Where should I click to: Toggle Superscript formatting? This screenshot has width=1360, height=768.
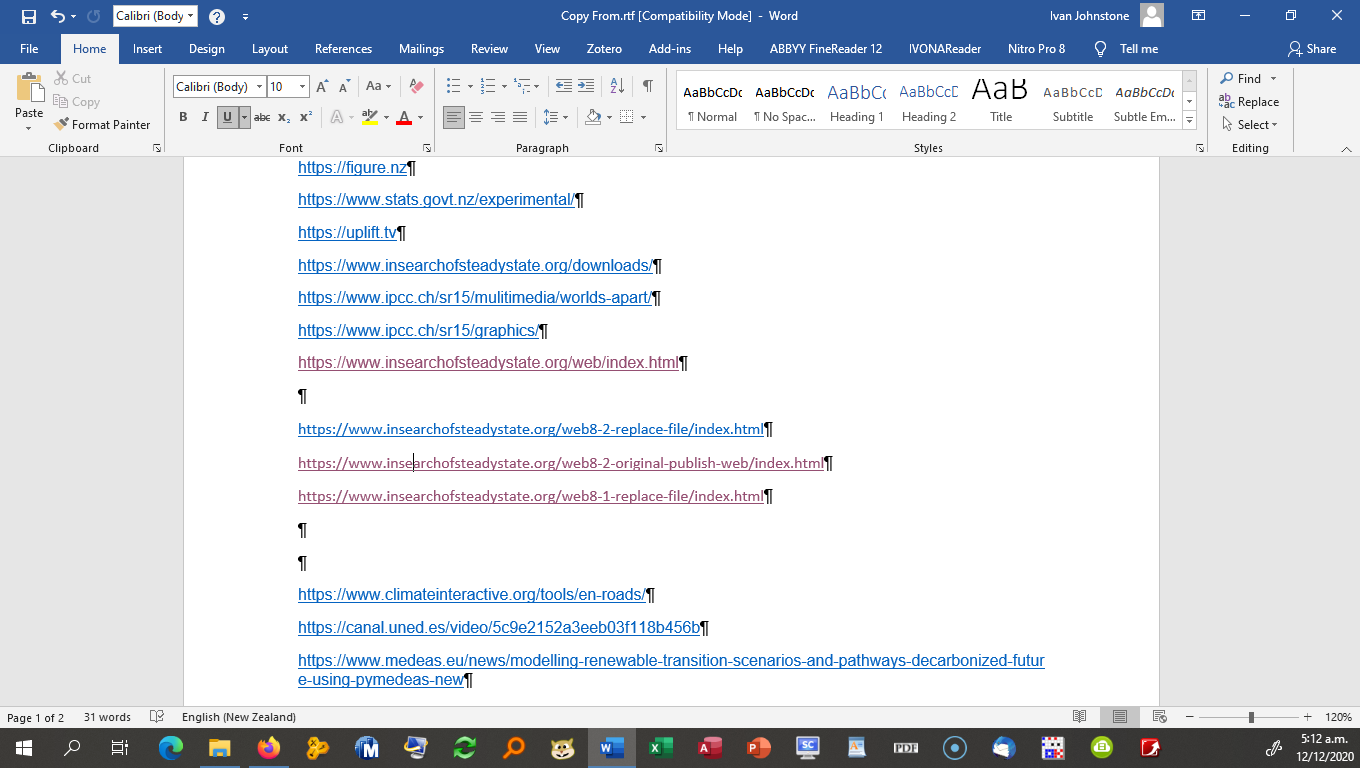pos(306,118)
